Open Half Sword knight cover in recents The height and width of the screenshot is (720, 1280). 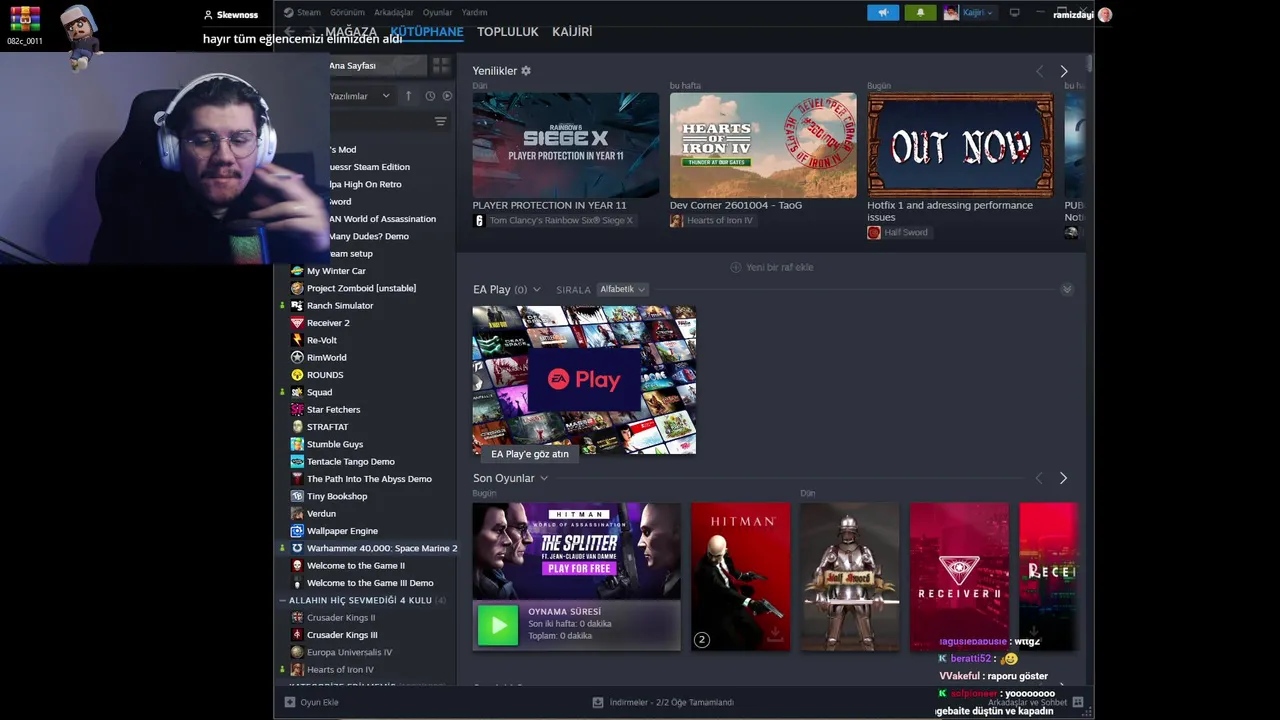pos(850,577)
